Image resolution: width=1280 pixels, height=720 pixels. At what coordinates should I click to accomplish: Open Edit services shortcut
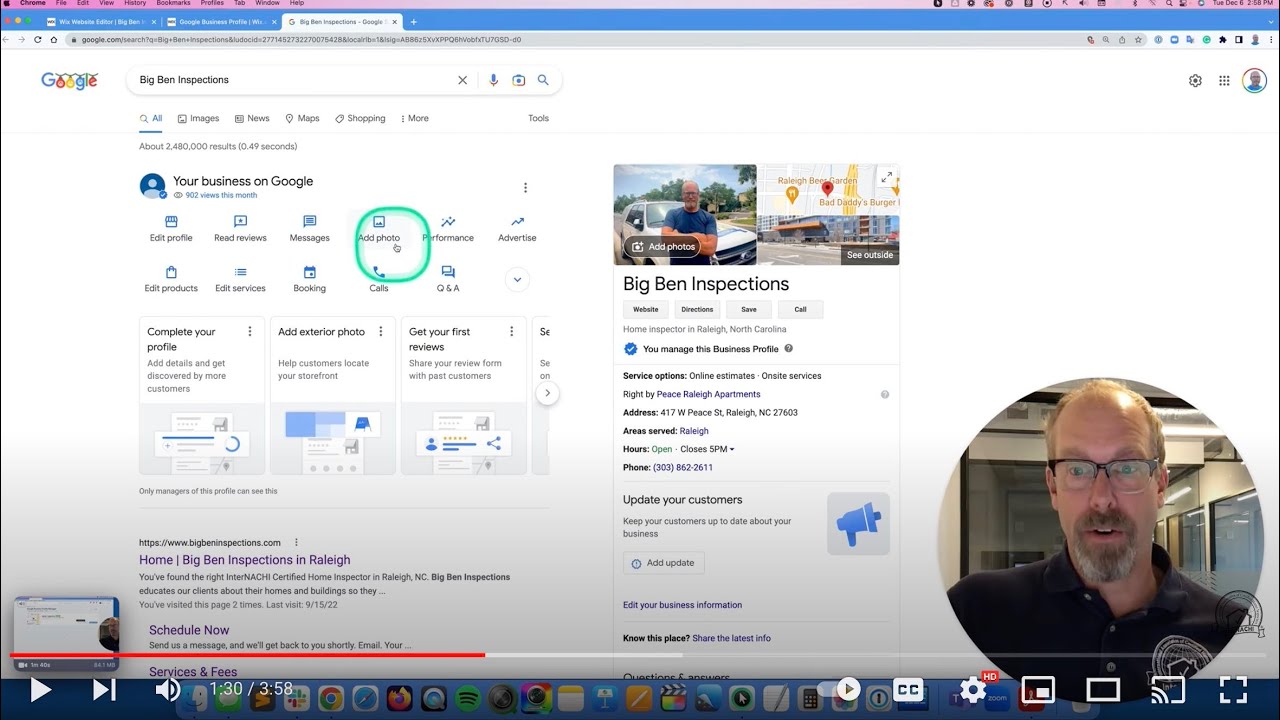[x=240, y=279]
